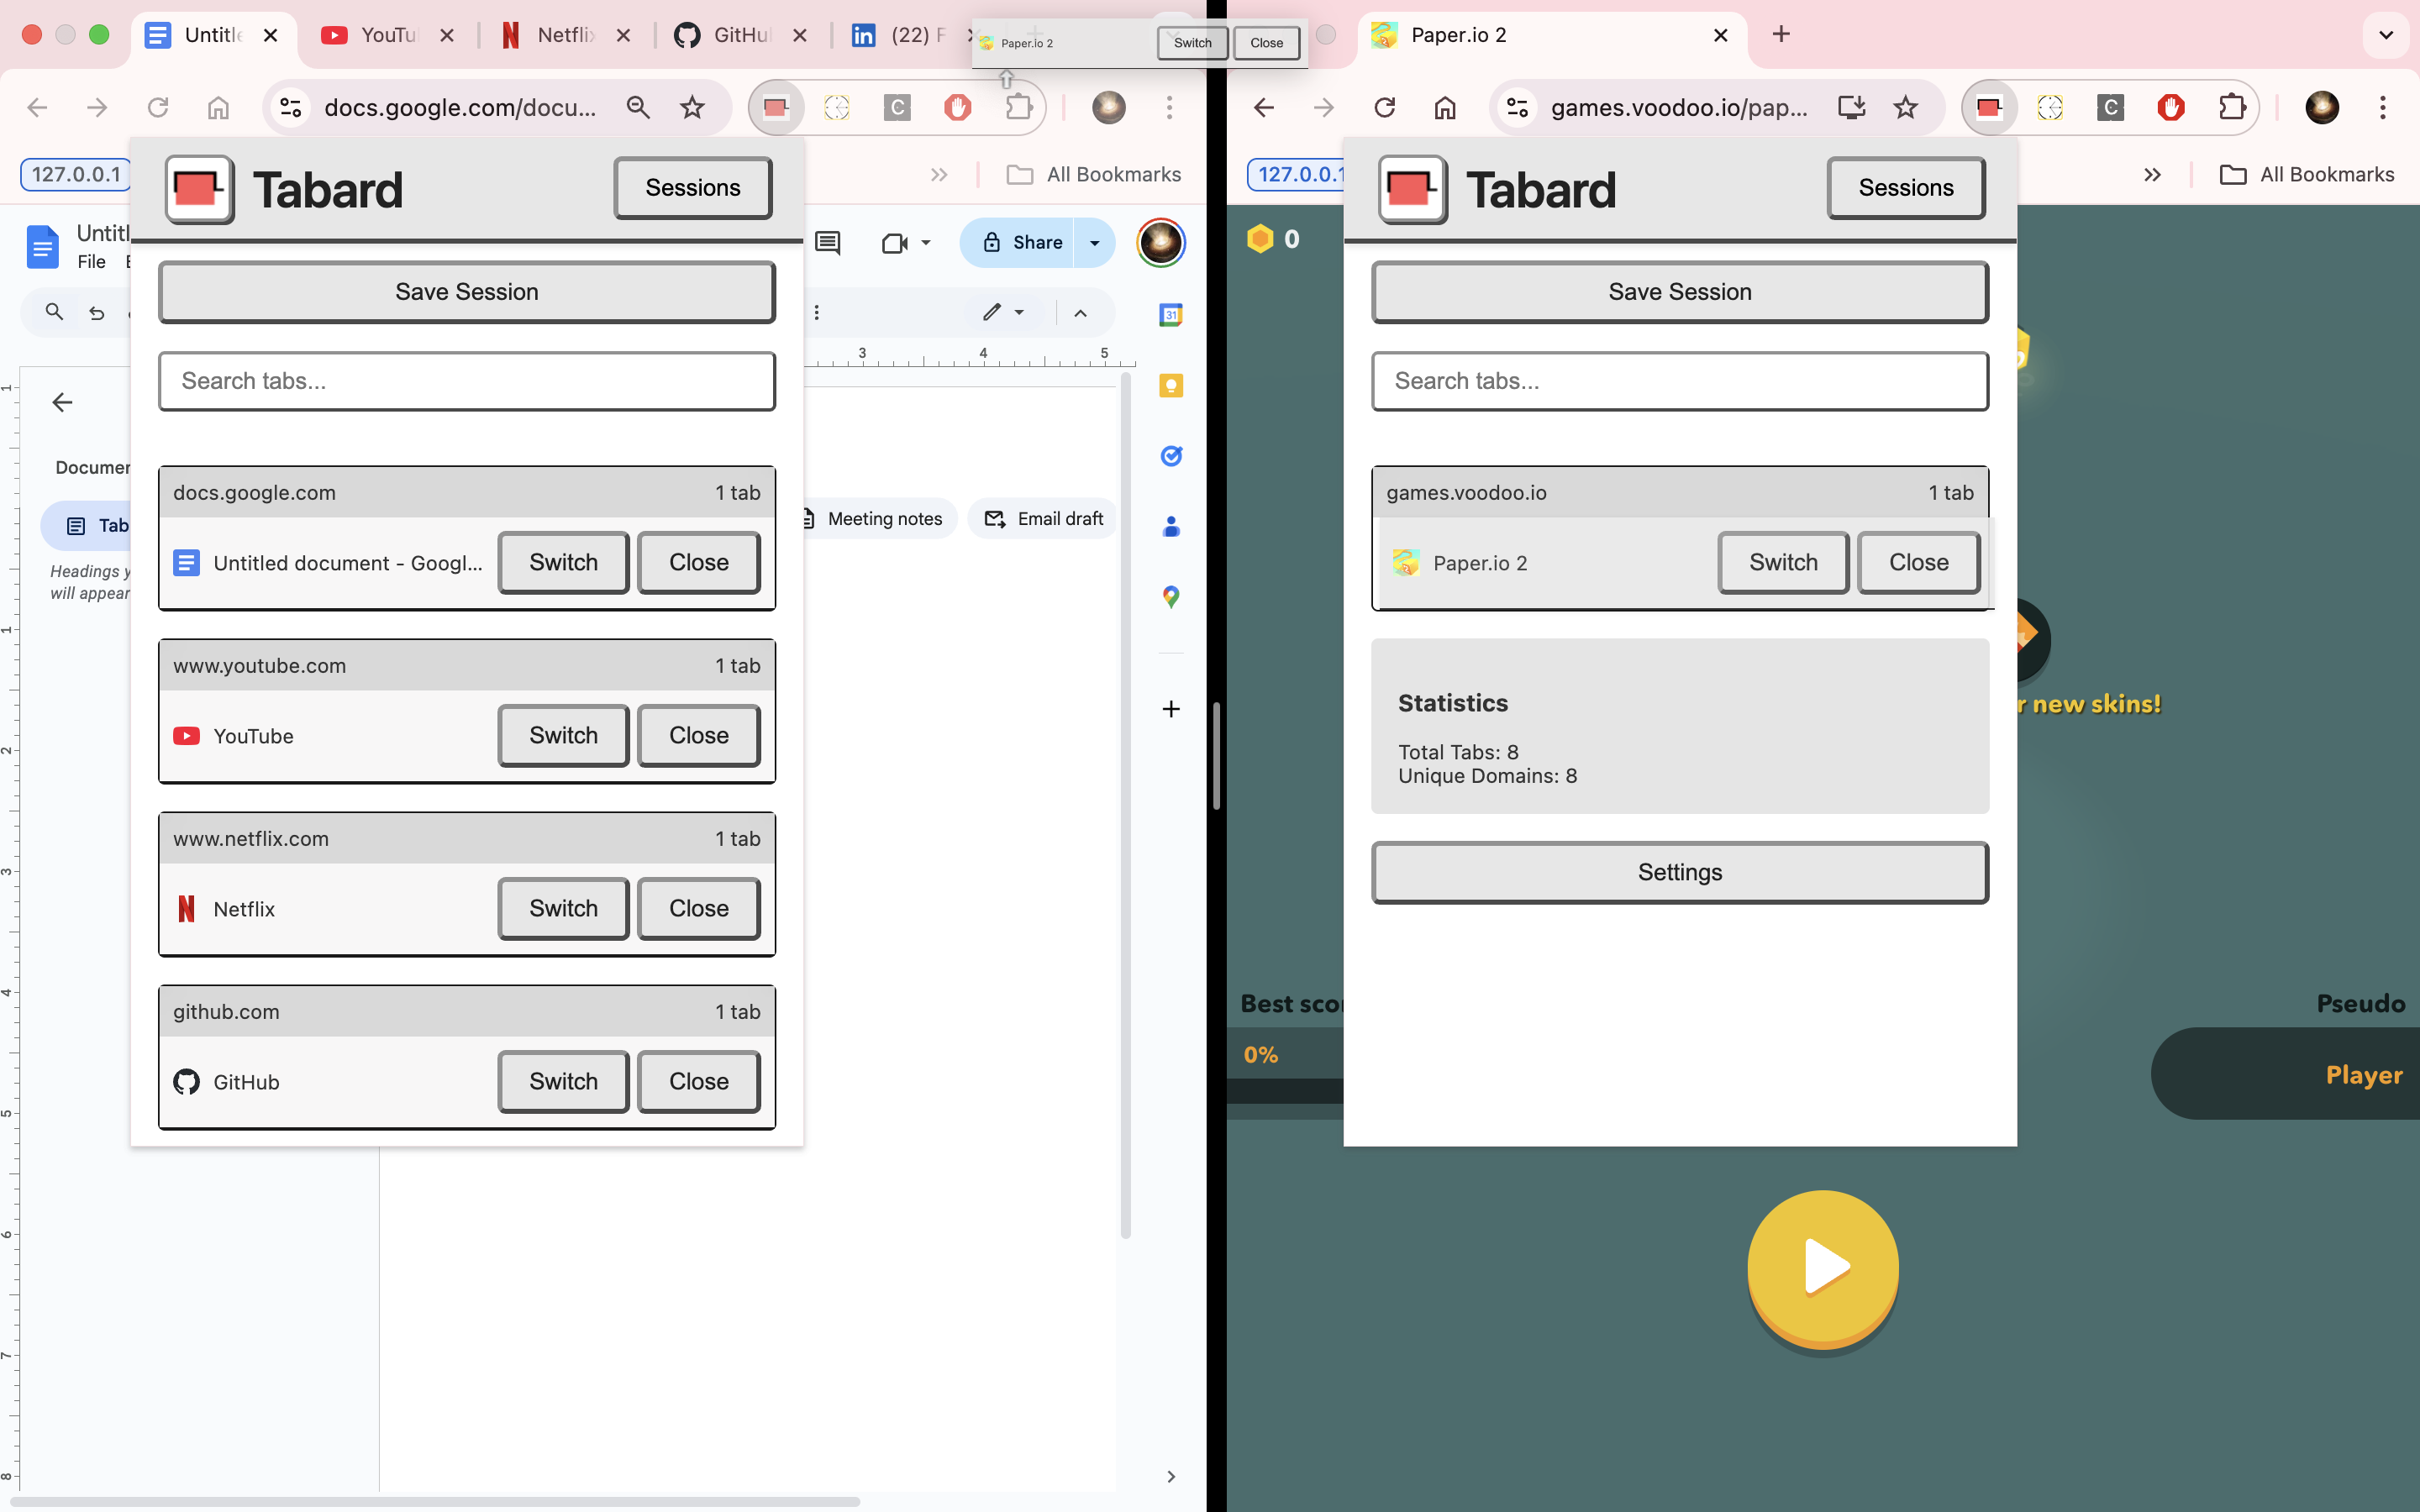Click the Docs horizontal scrollbar

(435, 1501)
